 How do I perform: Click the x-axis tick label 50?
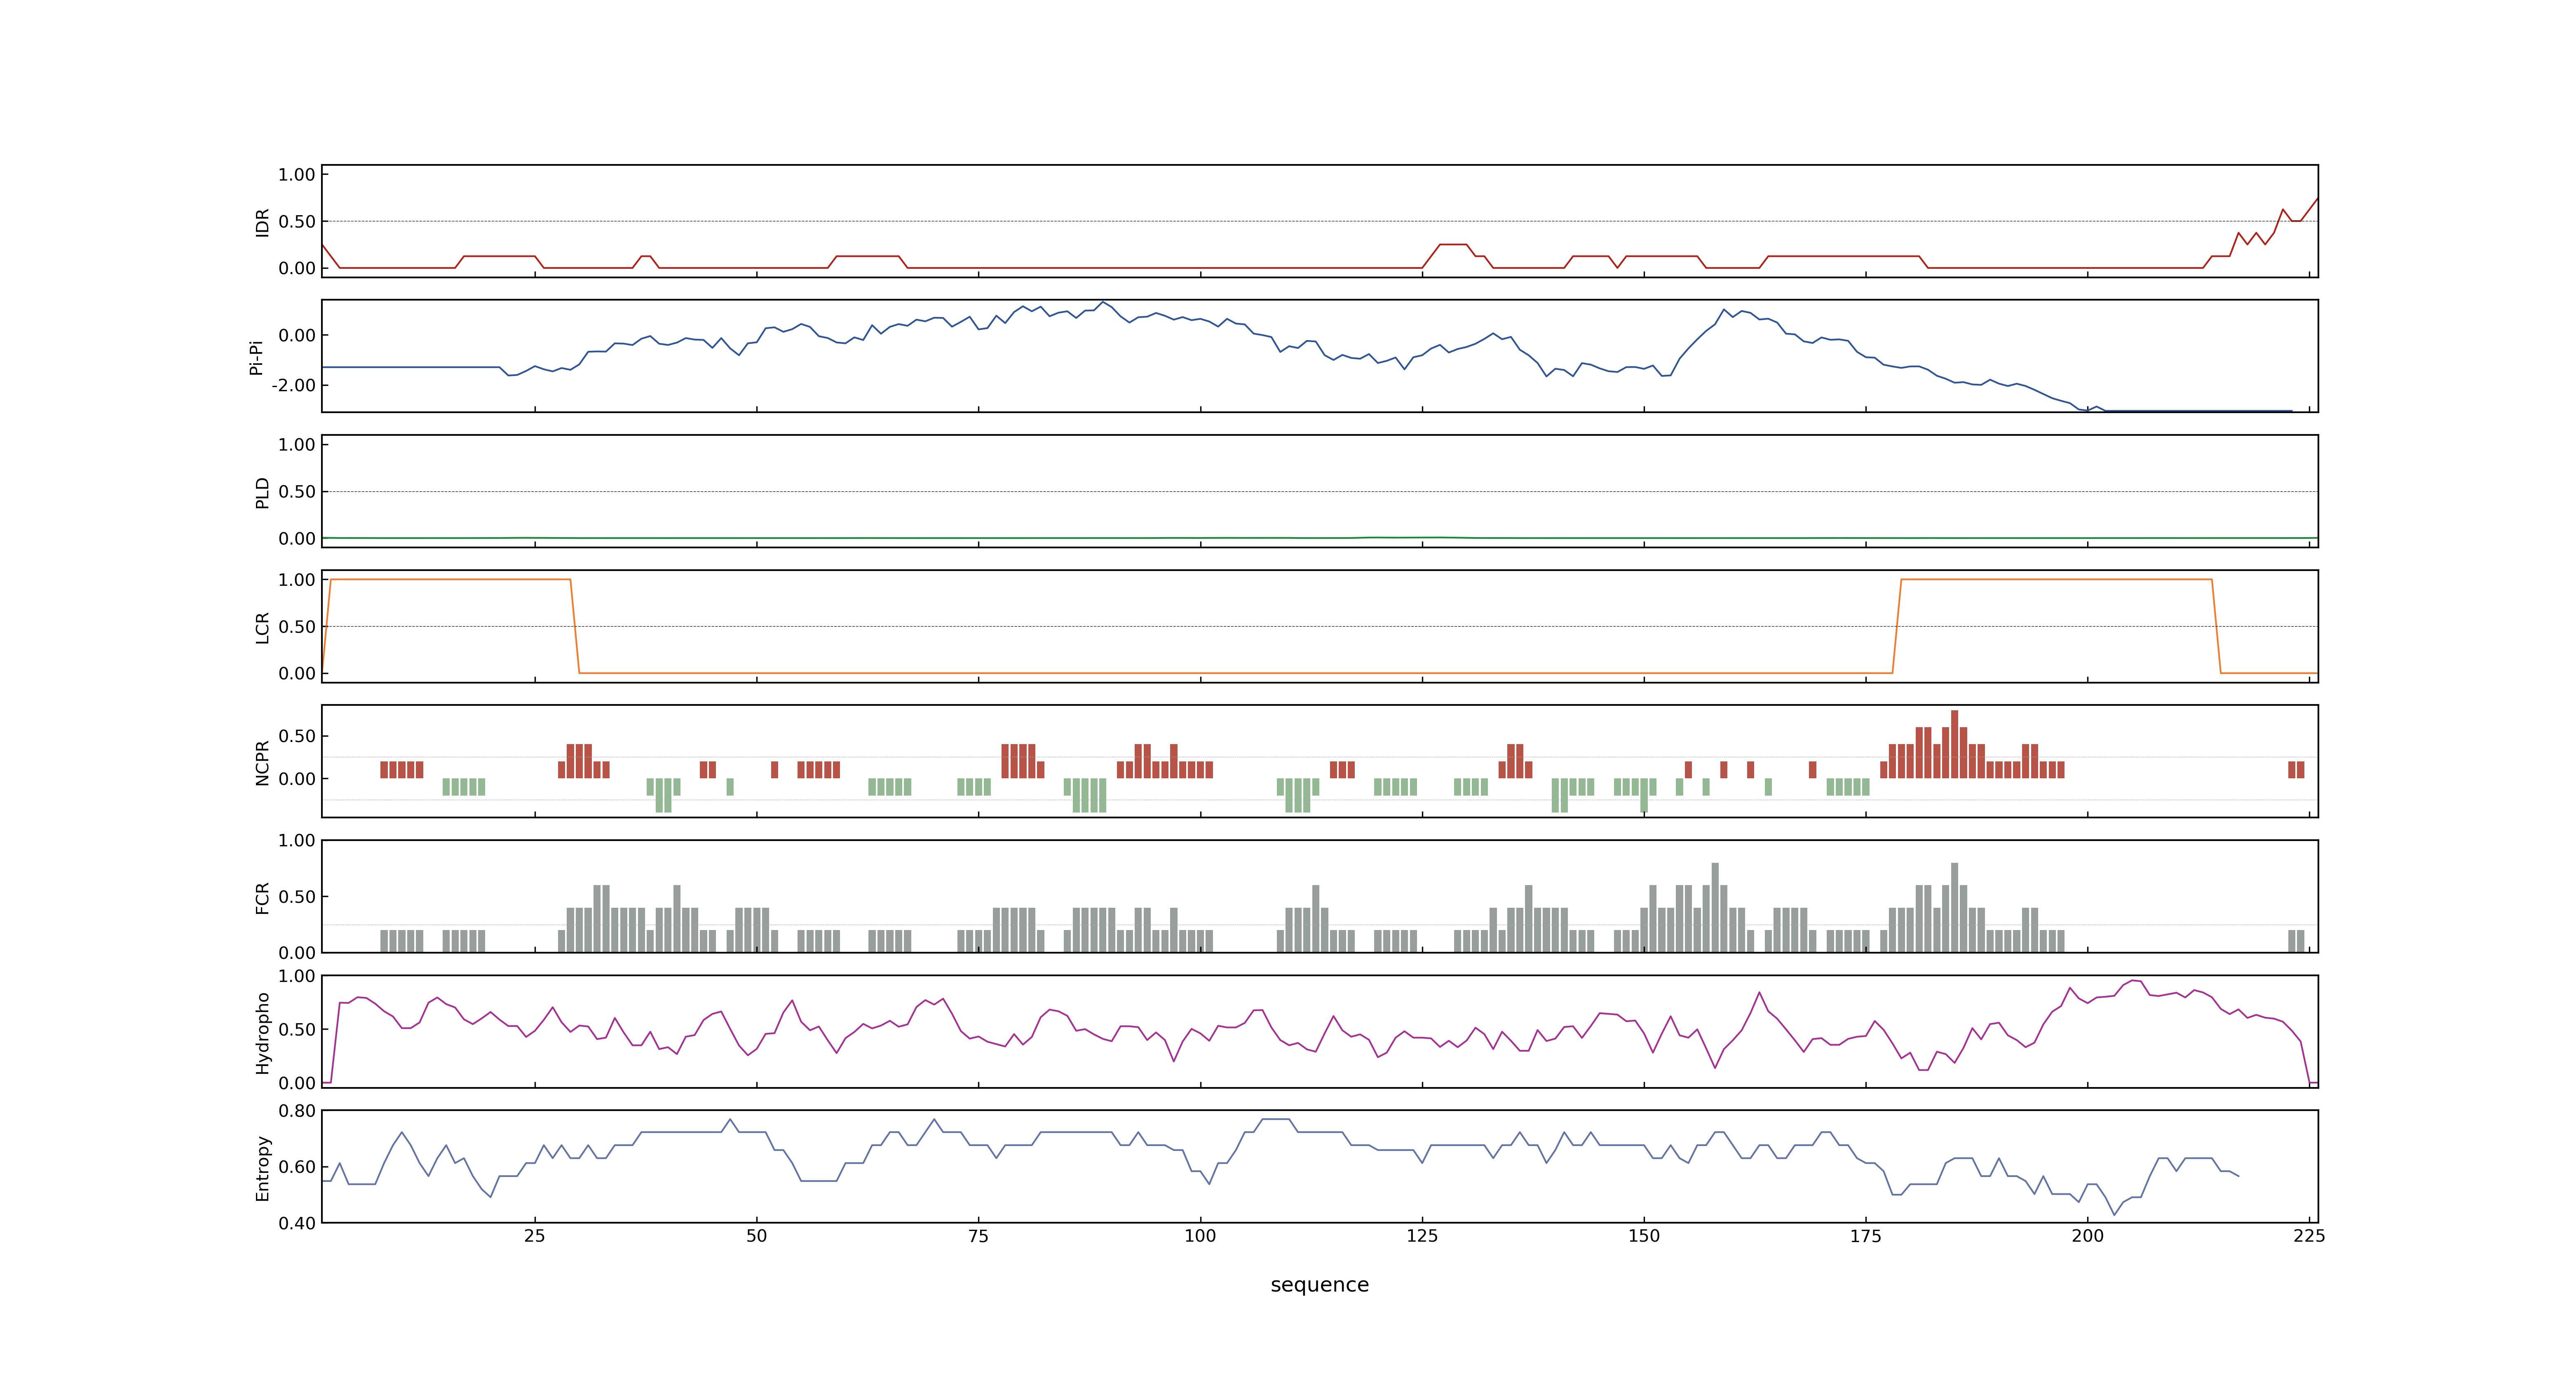point(757,1235)
